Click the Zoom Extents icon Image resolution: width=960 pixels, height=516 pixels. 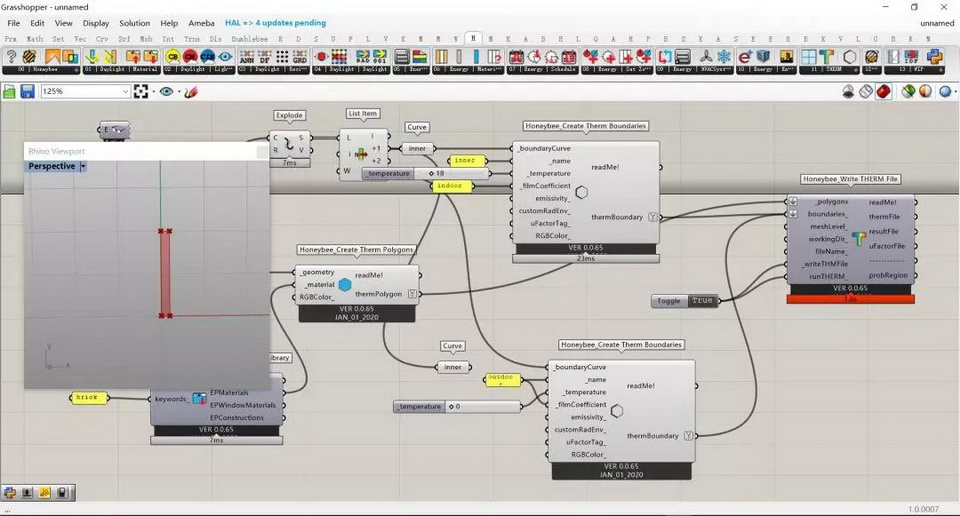click(141, 91)
